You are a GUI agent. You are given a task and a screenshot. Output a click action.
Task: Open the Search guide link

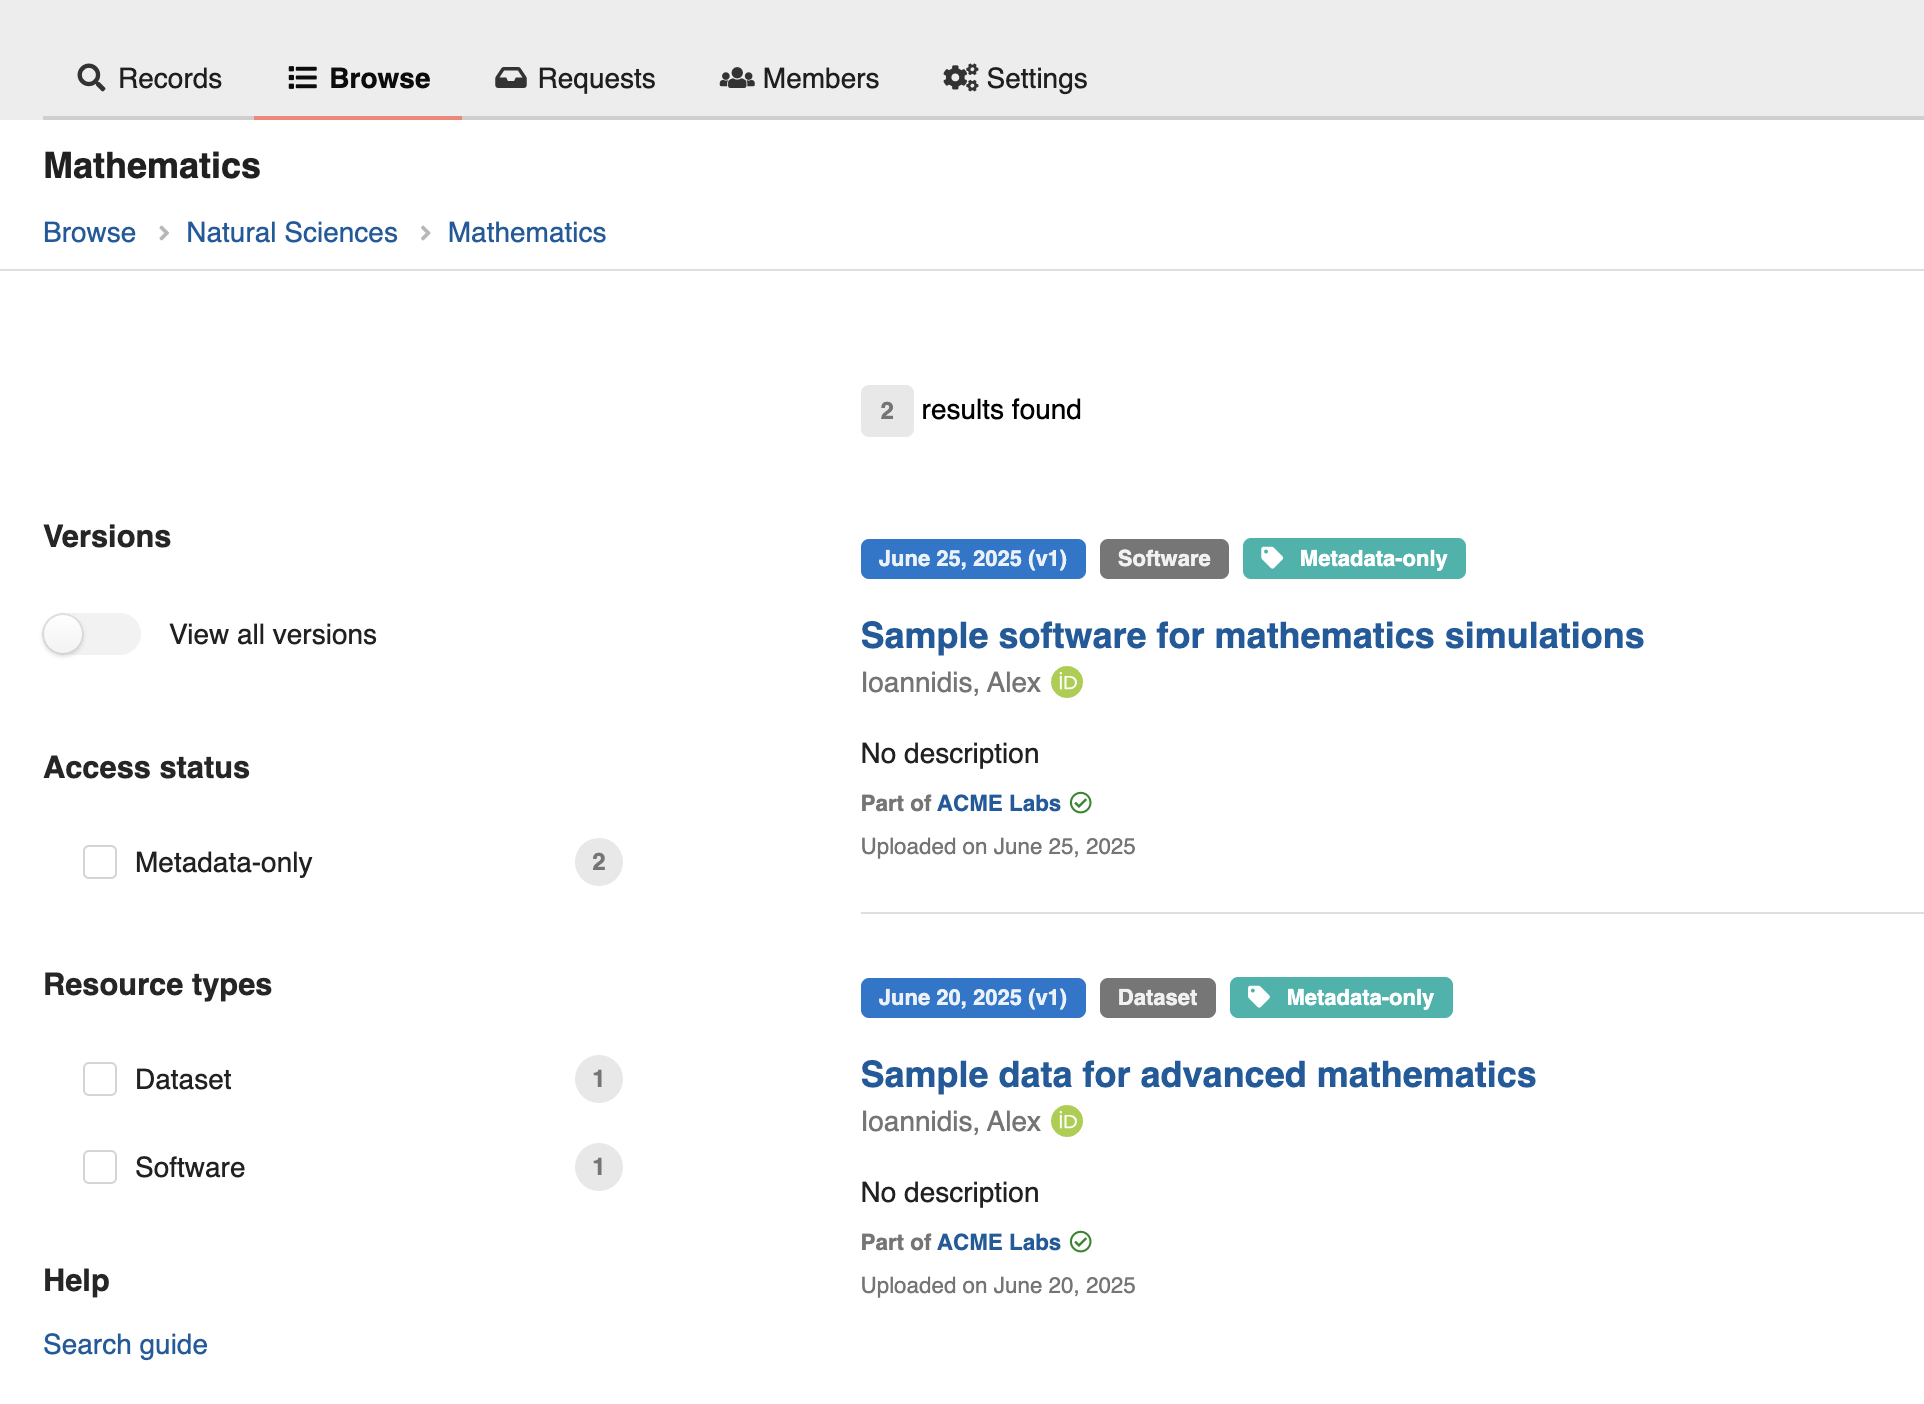point(124,1344)
